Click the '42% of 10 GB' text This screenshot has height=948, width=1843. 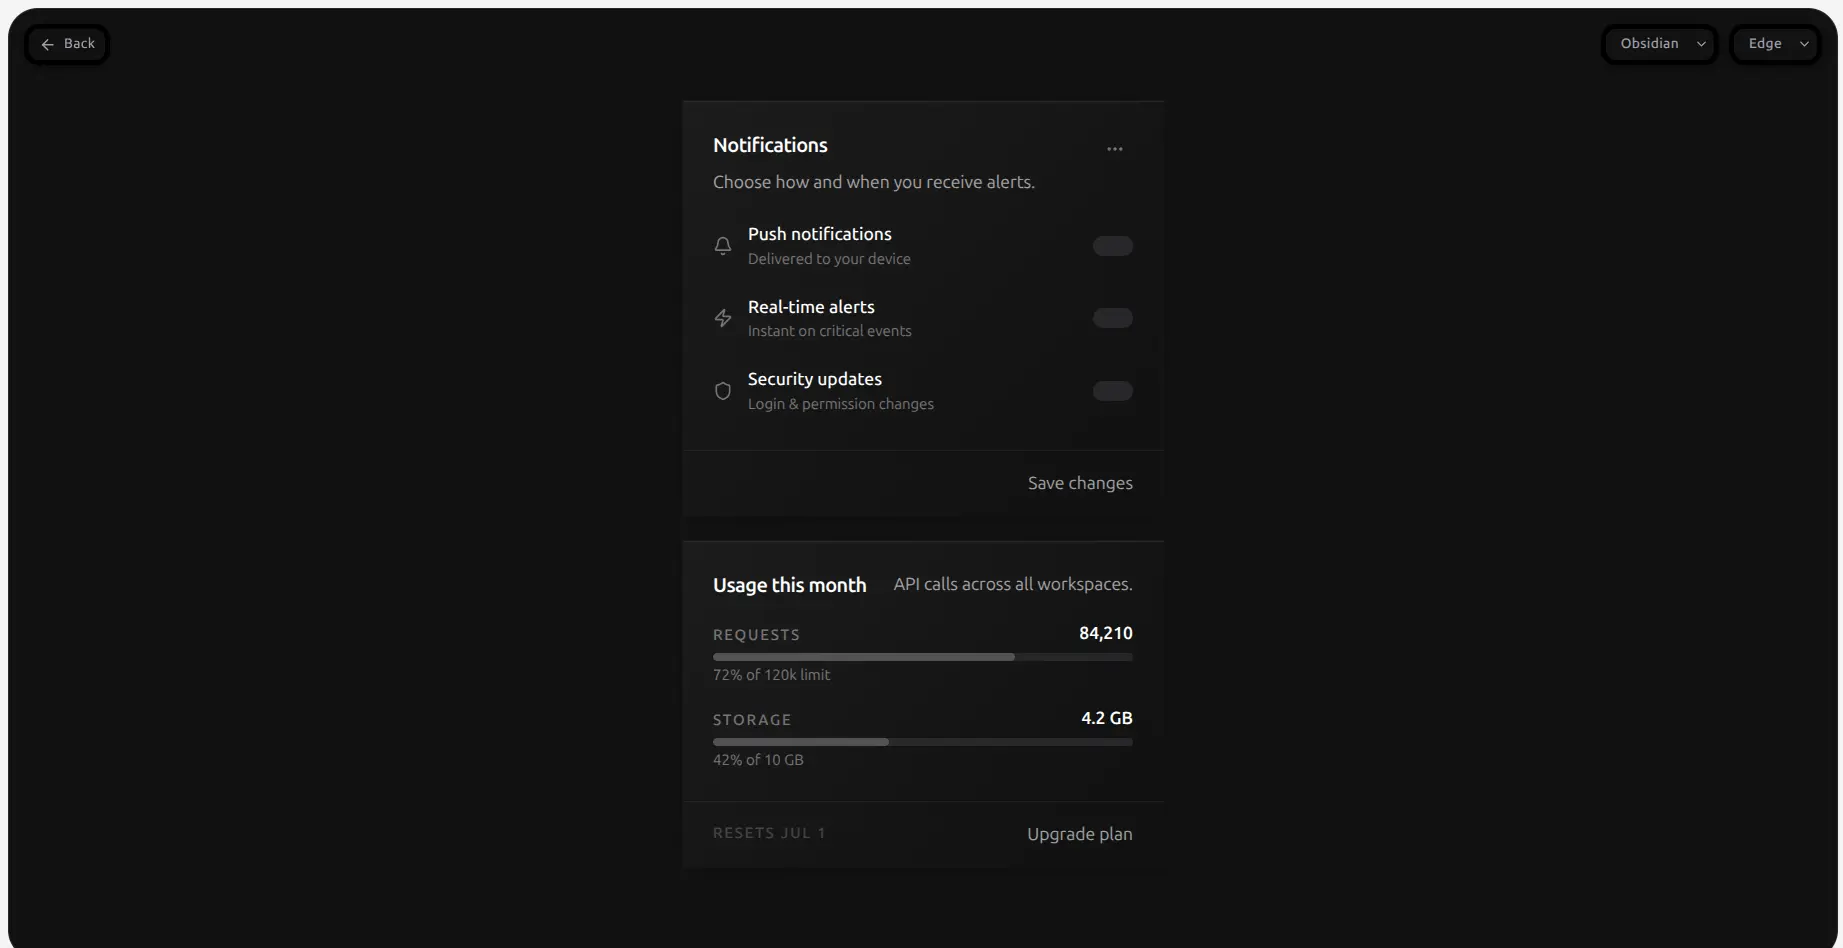pyautogui.click(x=758, y=760)
